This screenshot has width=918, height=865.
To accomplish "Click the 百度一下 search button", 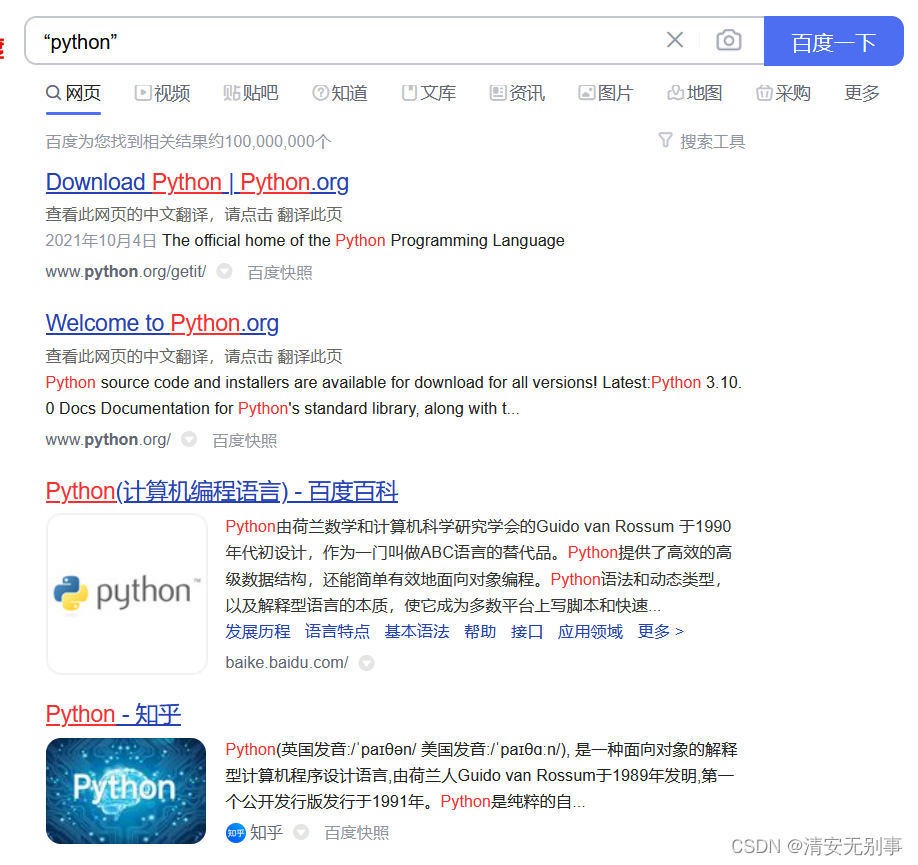I will pos(833,41).
